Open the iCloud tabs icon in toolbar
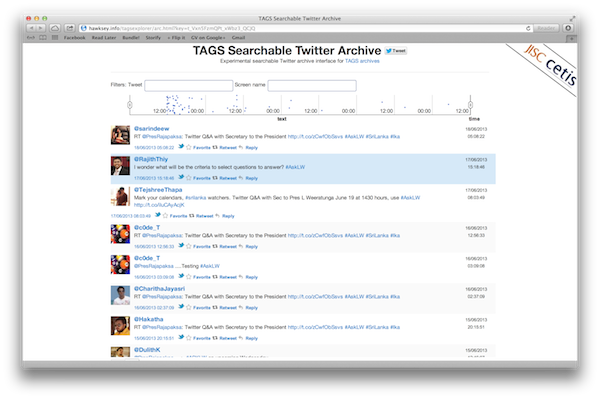 [55, 28]
